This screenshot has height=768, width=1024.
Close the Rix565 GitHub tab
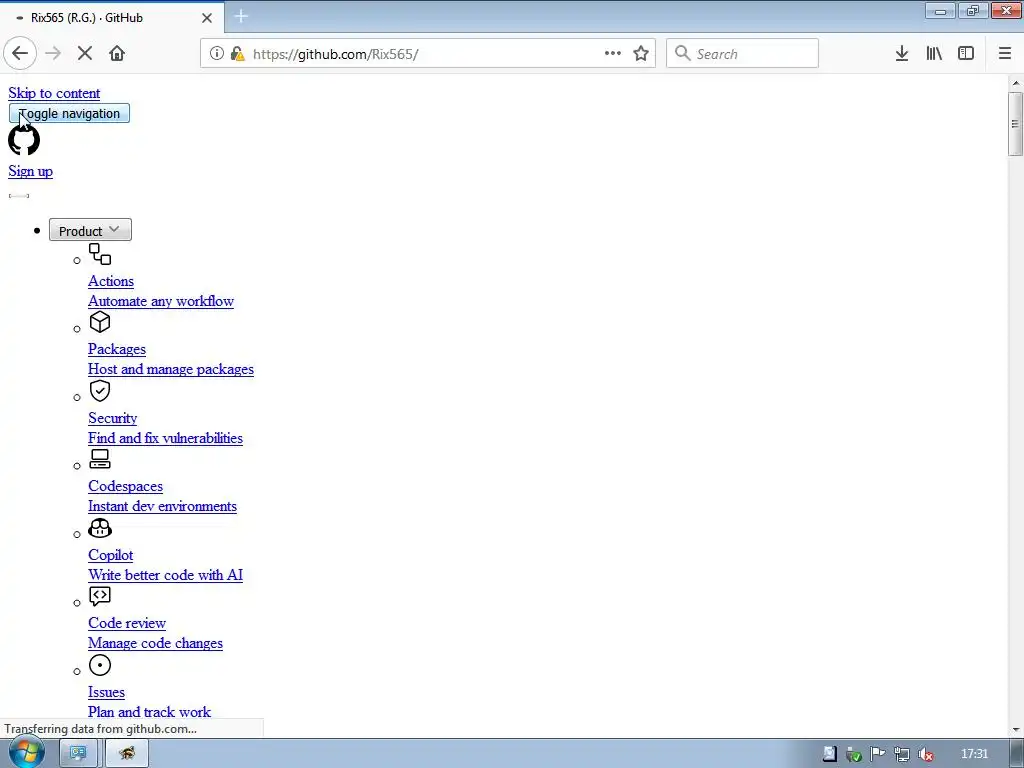207,18
